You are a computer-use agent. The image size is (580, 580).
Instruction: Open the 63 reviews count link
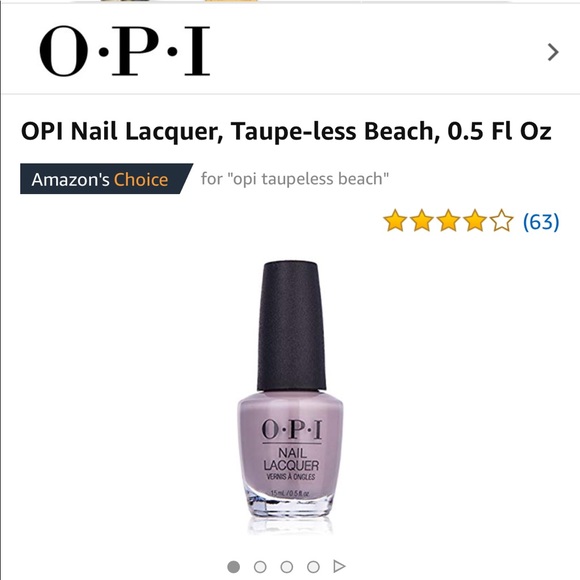(541, 222)
